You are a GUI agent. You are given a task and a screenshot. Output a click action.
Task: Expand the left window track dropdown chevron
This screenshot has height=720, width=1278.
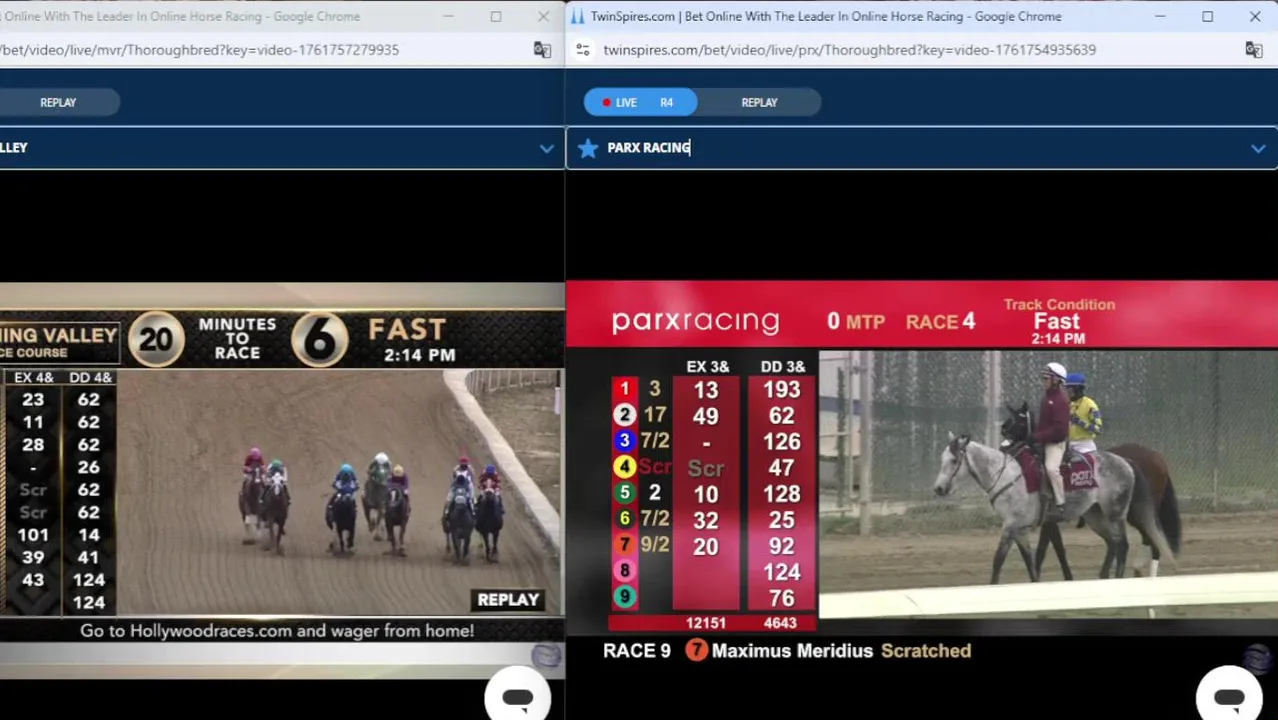tap(546, 148)
